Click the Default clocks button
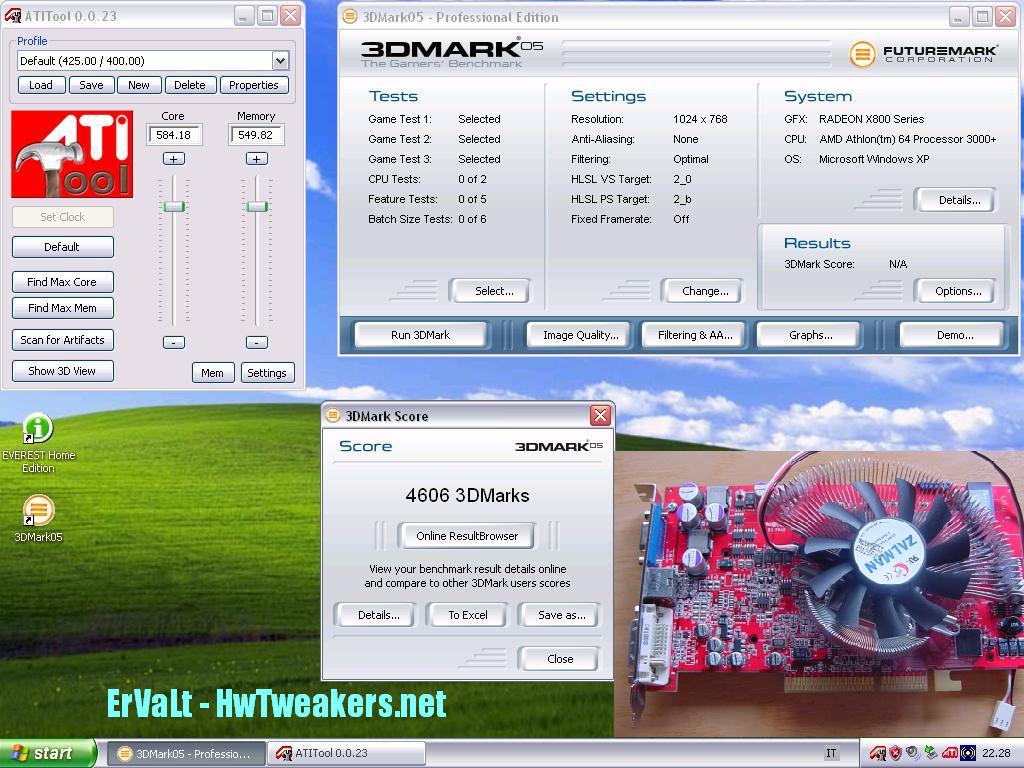This screenshot has width=1024, height=768. click(x=62, y=247)
